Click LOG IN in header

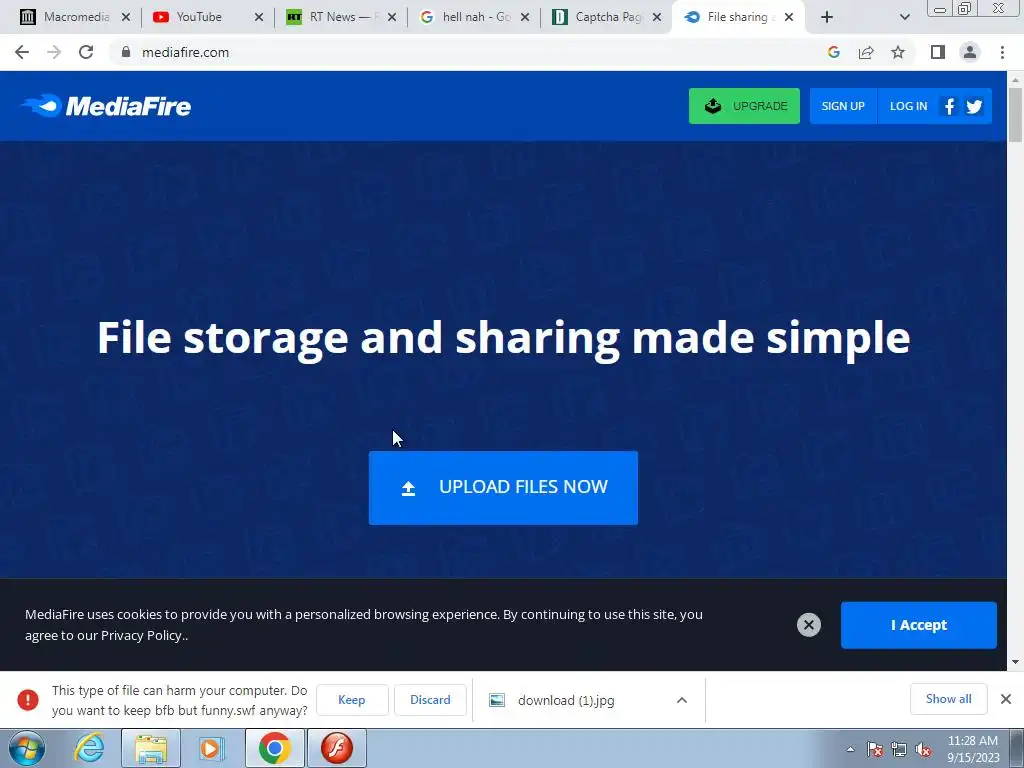[x=908, y=106]
